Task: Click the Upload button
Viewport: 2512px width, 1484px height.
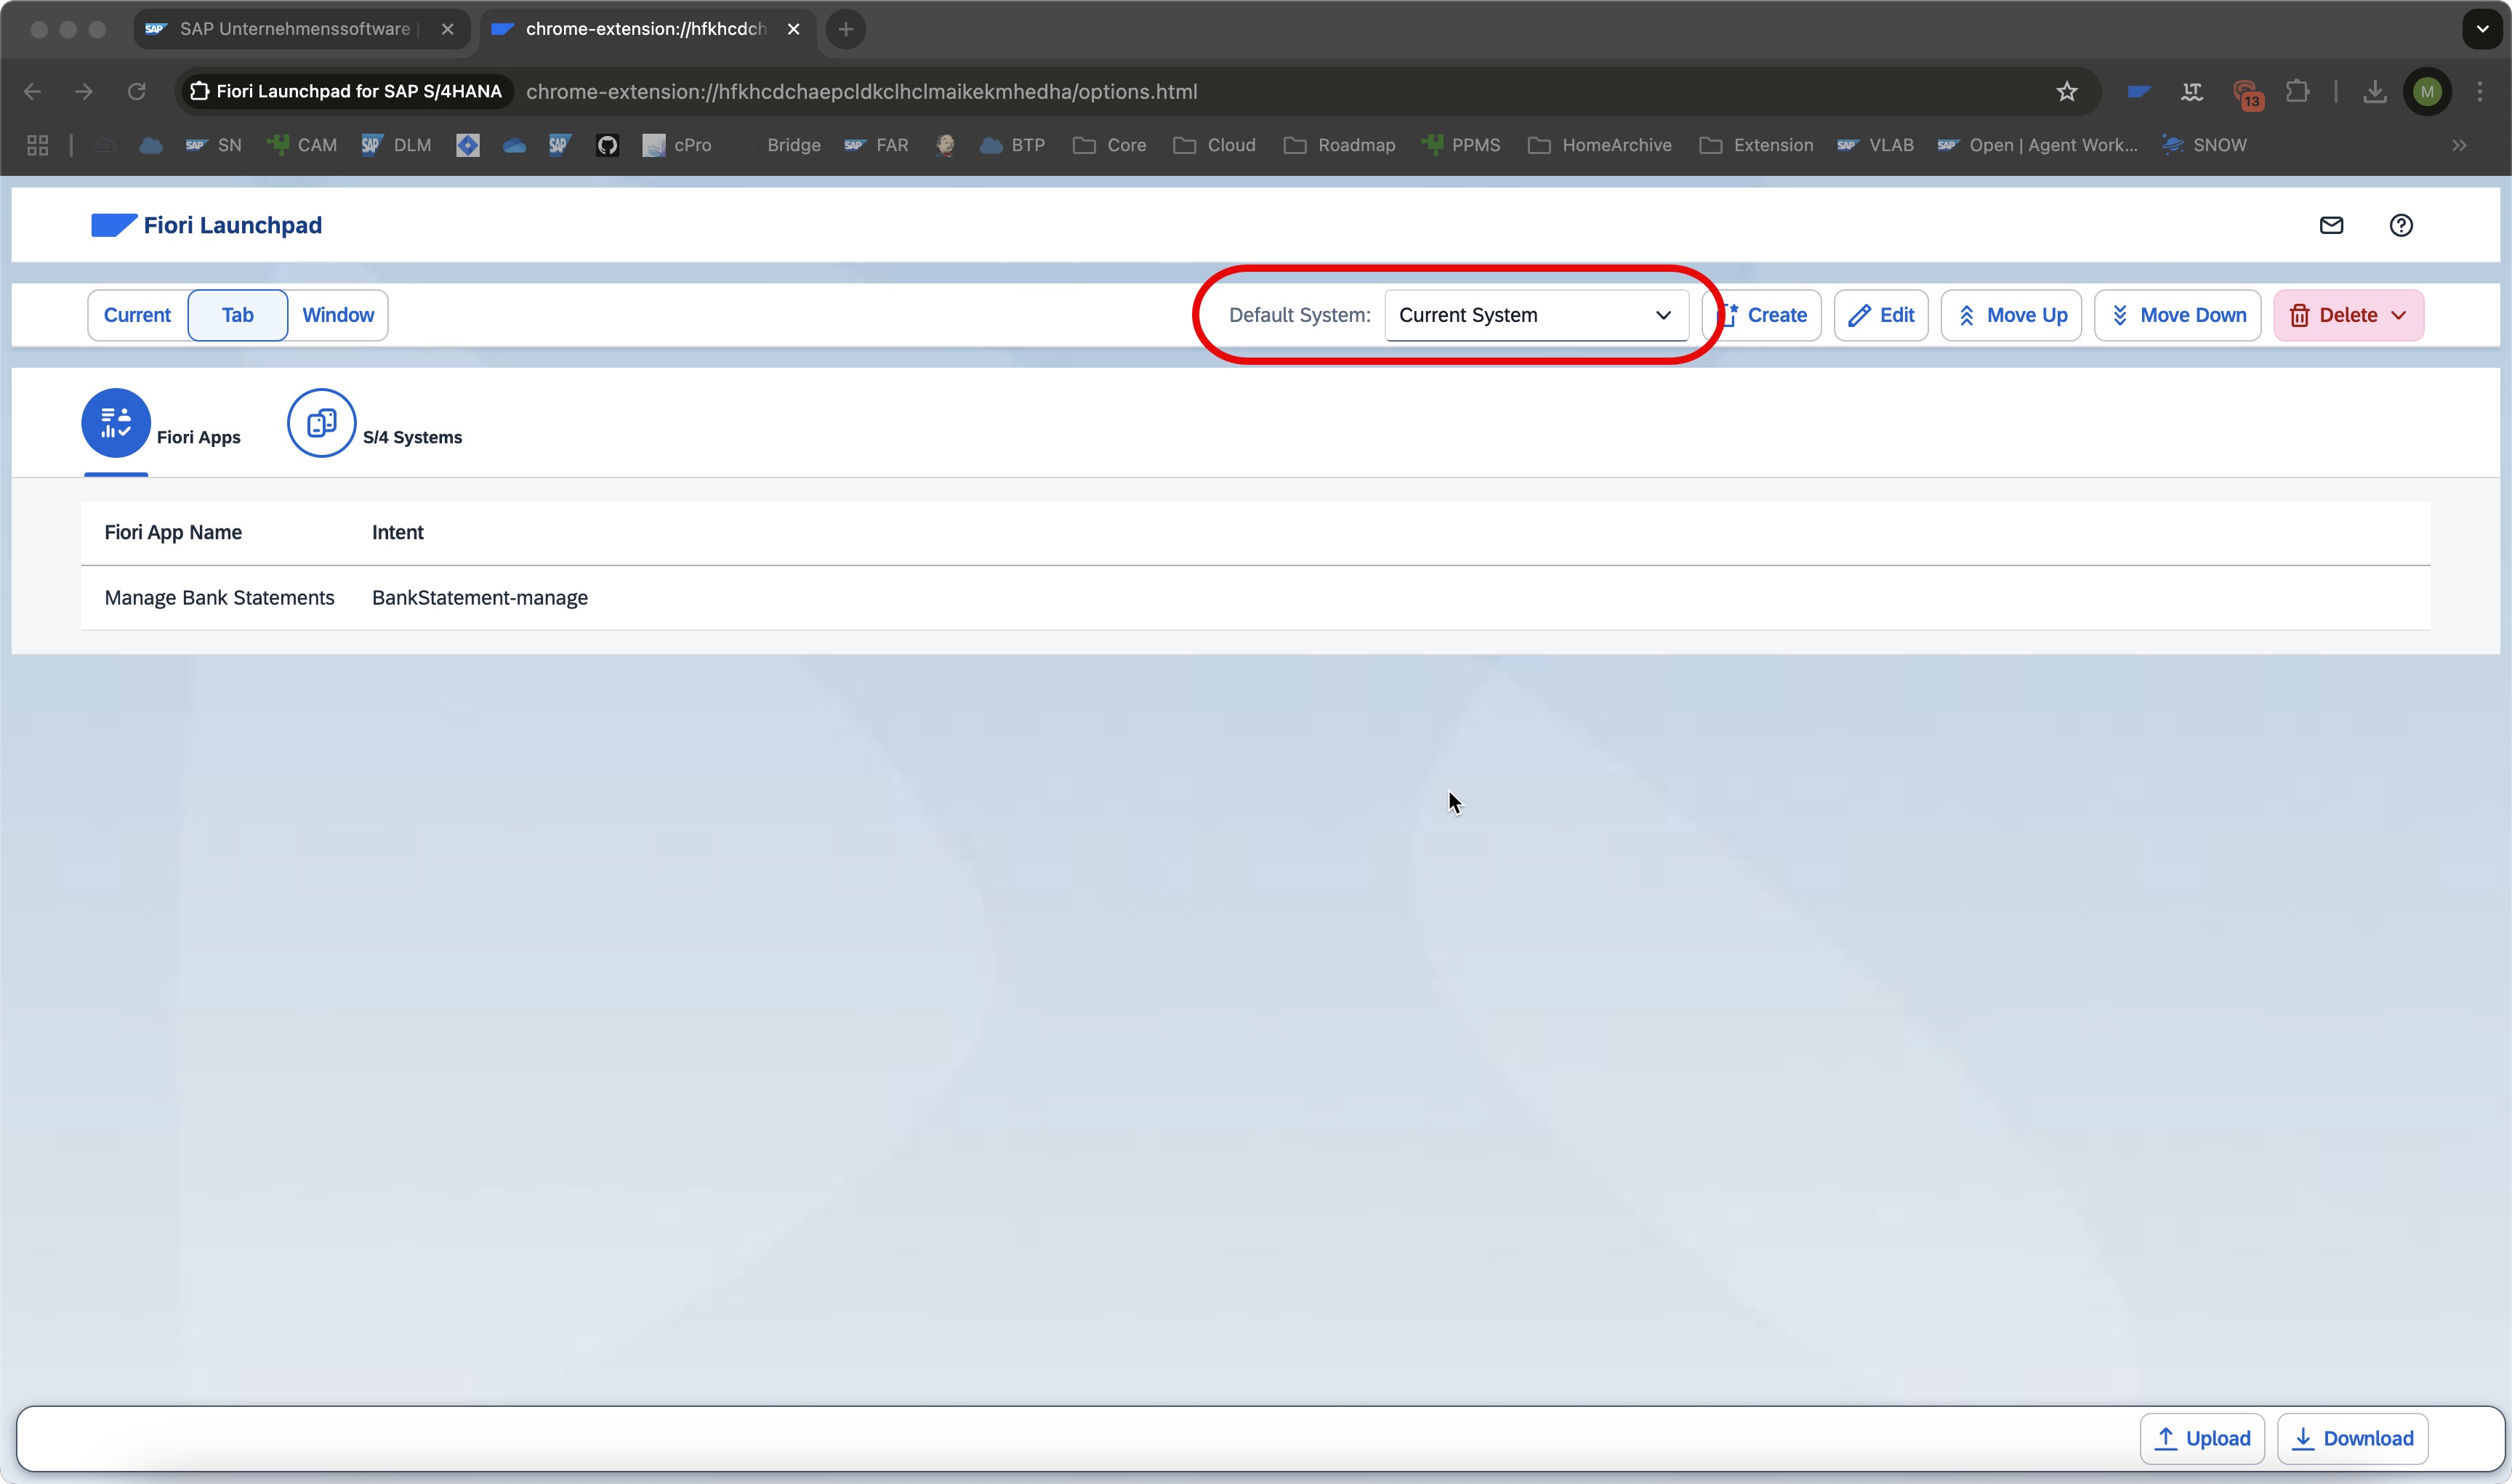Action: 2202,1438
